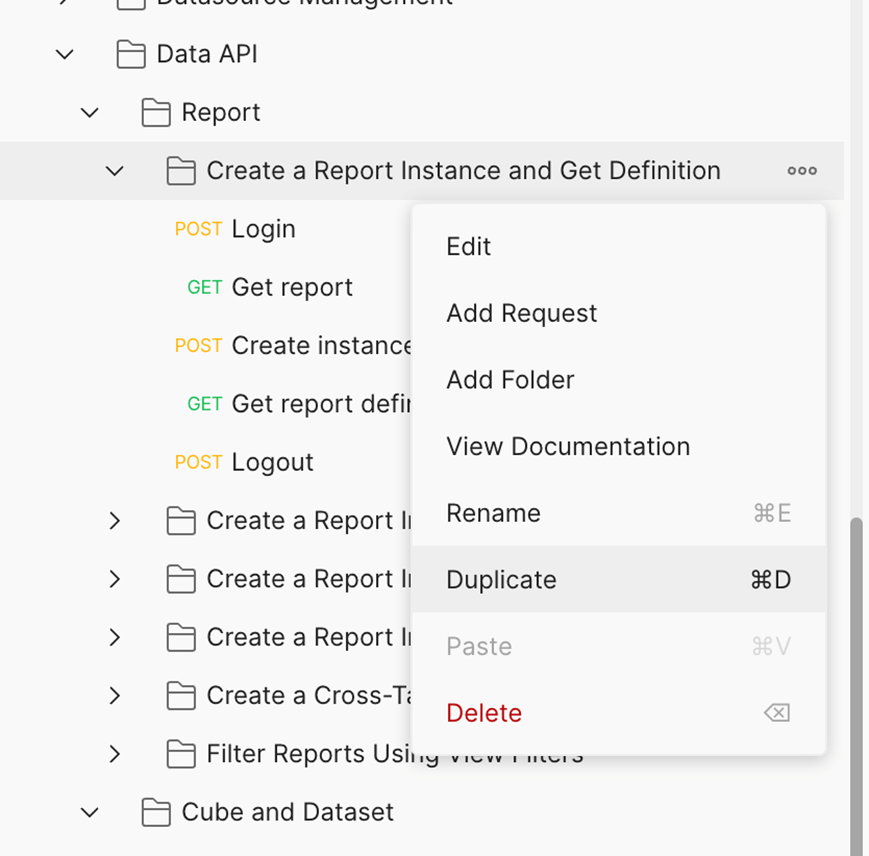Collapse Create a Report Instance and Get Definition

pyautogui.click(x=113, y=171)
